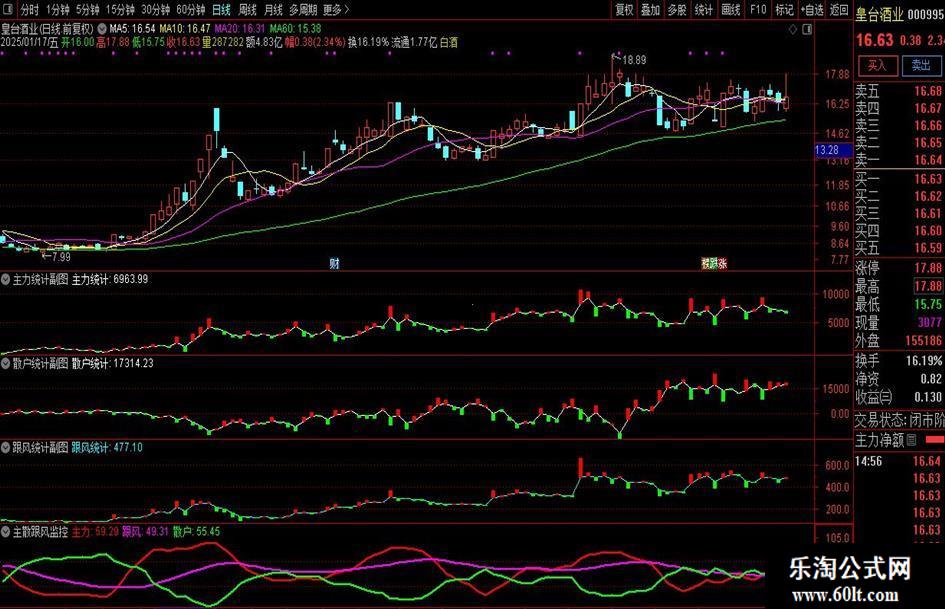The height and width of the screenshot is (609, 945).
Task: Toggle the right panel layout icon
Action: tap(807, 29)
